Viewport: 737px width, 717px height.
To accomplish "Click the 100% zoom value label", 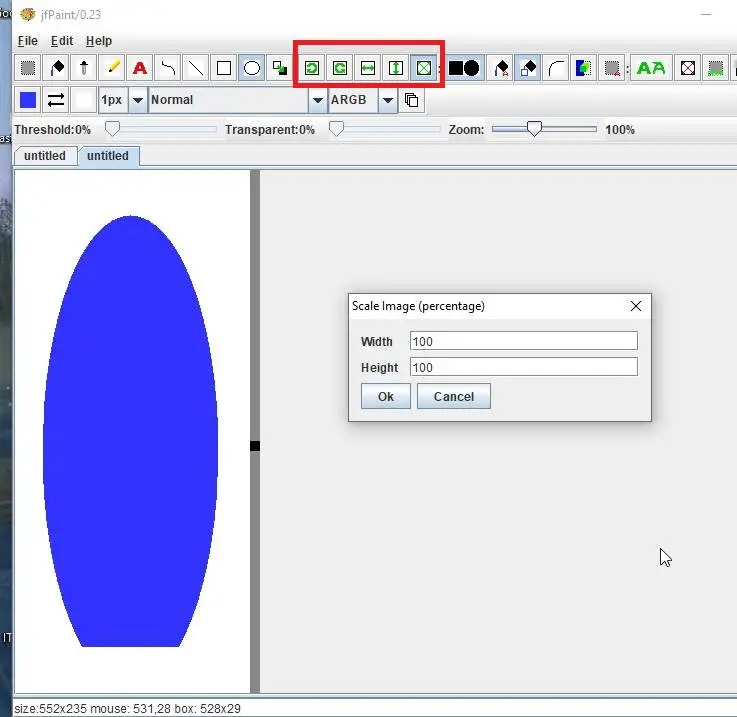I will [x=619, y=130].
